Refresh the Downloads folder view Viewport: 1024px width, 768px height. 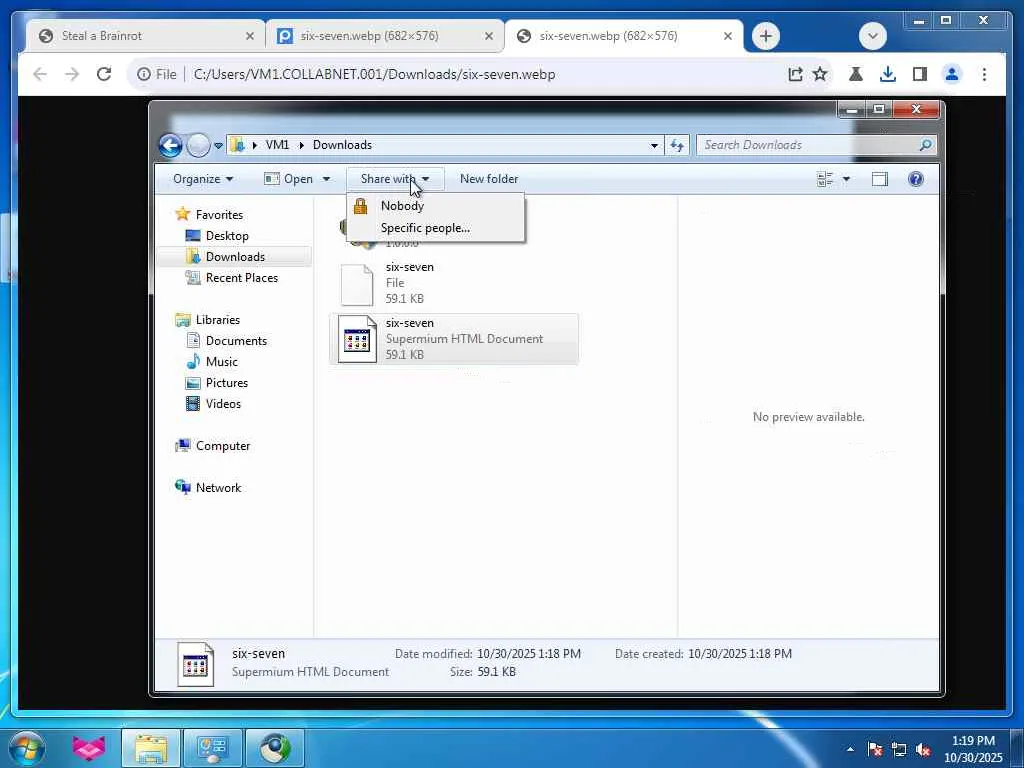677,146
